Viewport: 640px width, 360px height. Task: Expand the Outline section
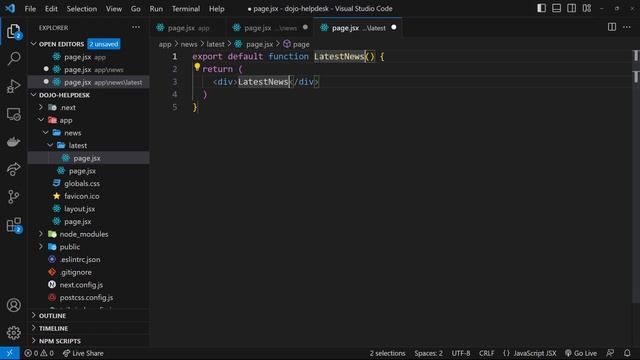click(x=88, y=316)
